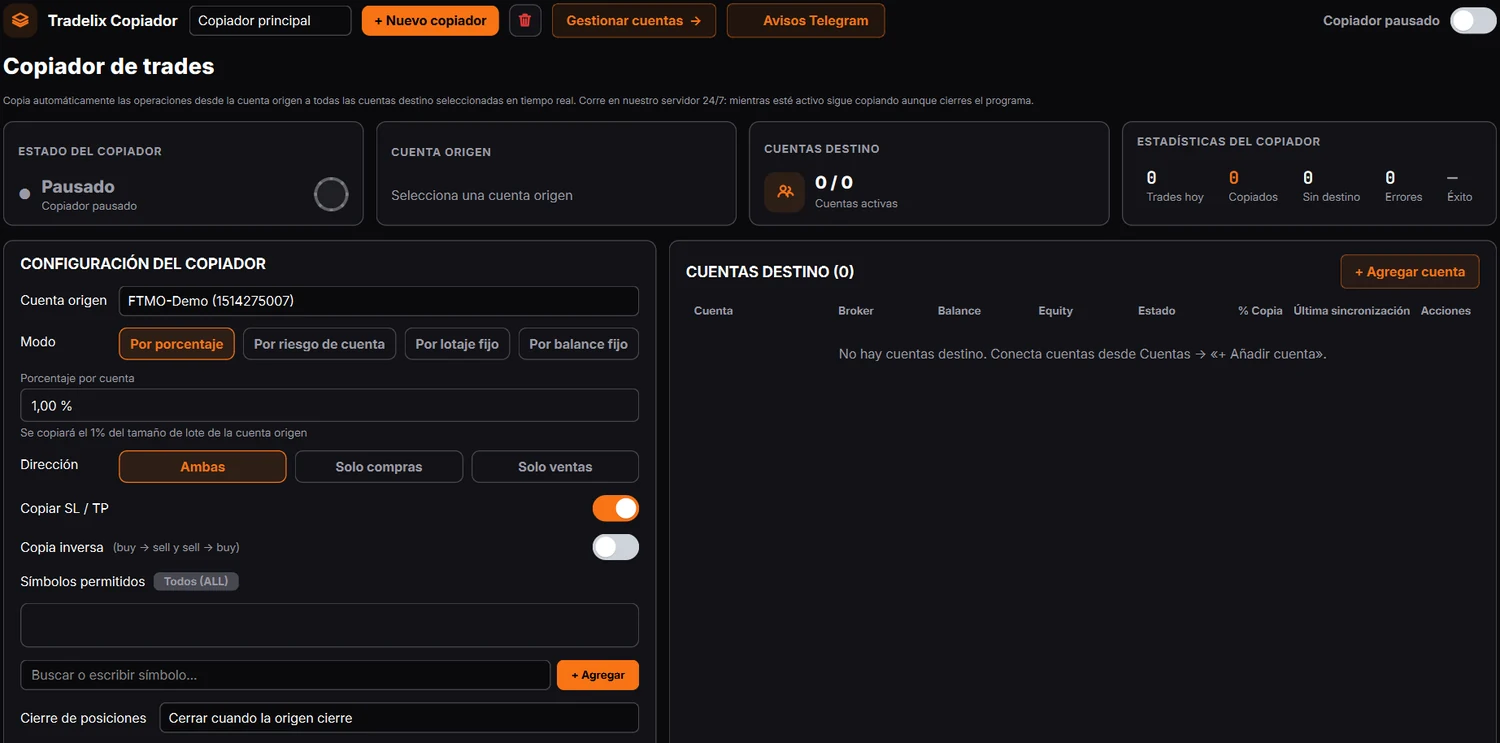Click the users icon in Cuentas Destino card
This screenshot has height=743, width=1500.
click(785, 192)
